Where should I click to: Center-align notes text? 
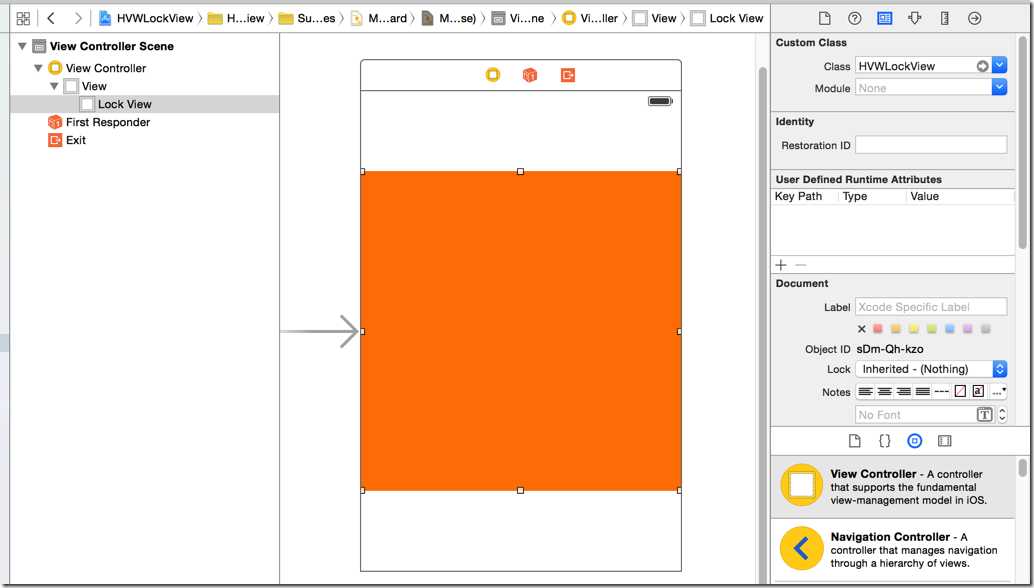[x=885, y=392]
